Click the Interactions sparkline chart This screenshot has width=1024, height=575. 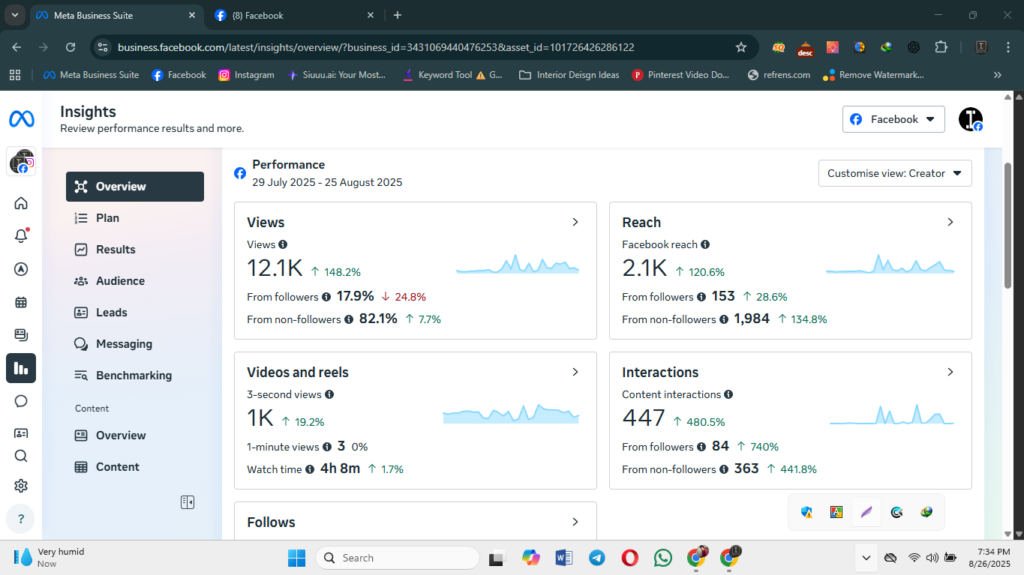892,414
